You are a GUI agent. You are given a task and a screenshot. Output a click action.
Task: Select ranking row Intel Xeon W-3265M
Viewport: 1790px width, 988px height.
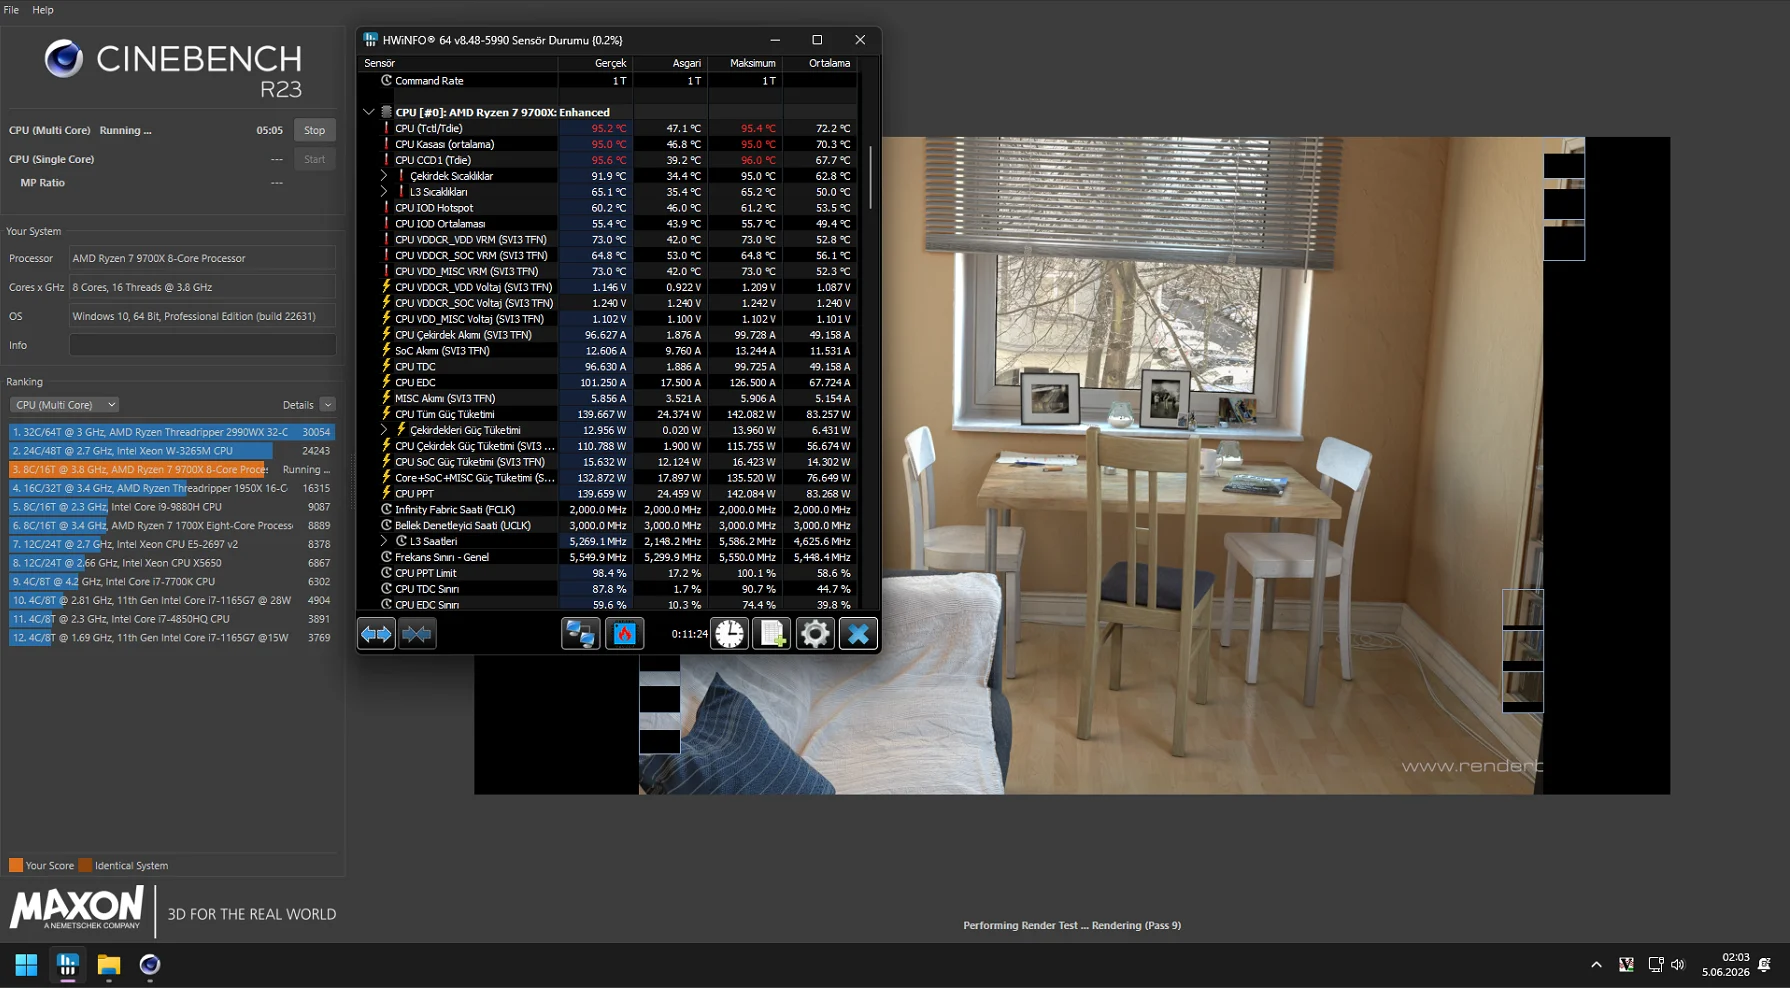point(172,451)
